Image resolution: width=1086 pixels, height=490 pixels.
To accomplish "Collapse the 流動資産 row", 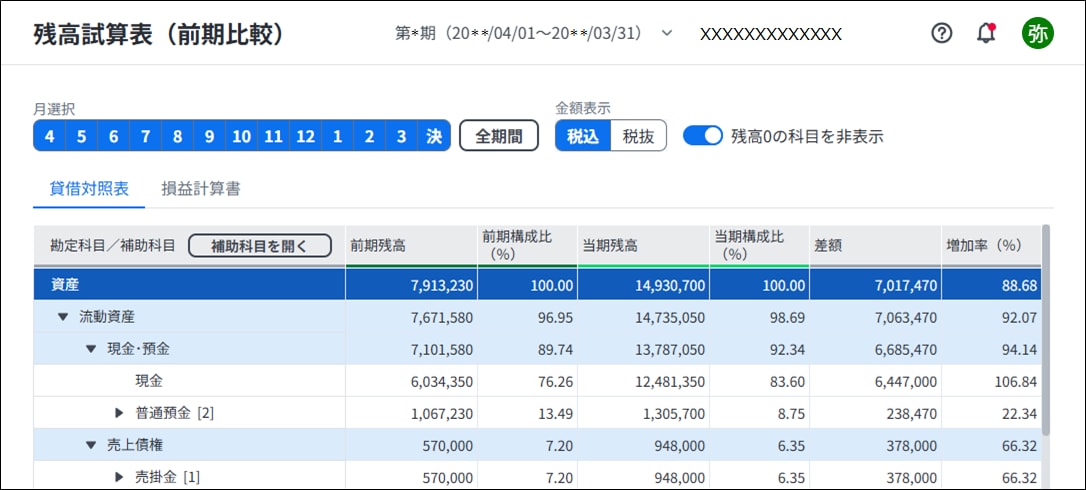I will (x=63, y=317).
